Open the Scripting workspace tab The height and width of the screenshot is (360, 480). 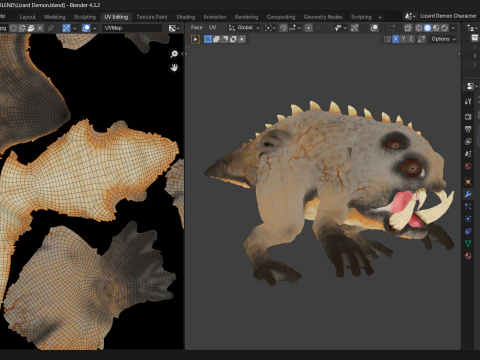tap(361, 17)
